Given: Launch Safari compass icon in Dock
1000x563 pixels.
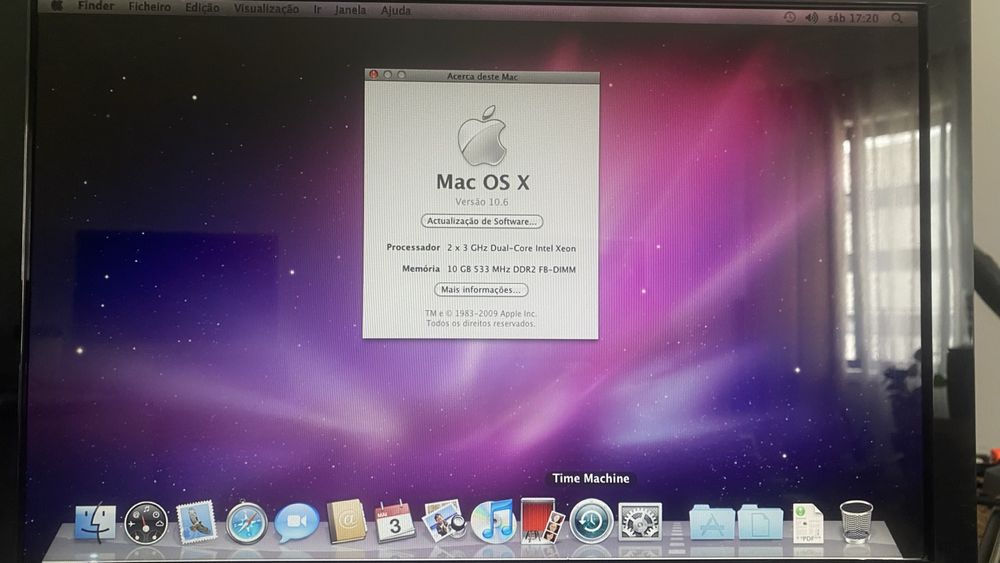Looking at the screenshot, I should pos(246,523).
